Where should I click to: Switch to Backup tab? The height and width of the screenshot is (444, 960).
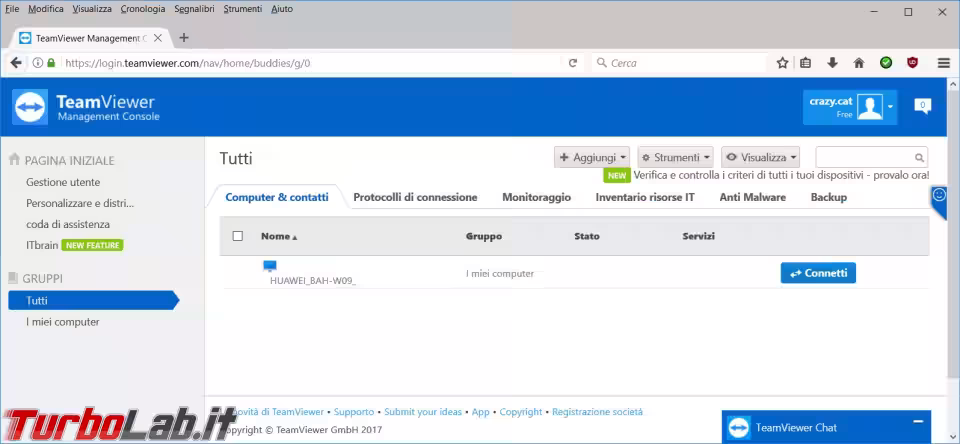click(x=828, y=197)
